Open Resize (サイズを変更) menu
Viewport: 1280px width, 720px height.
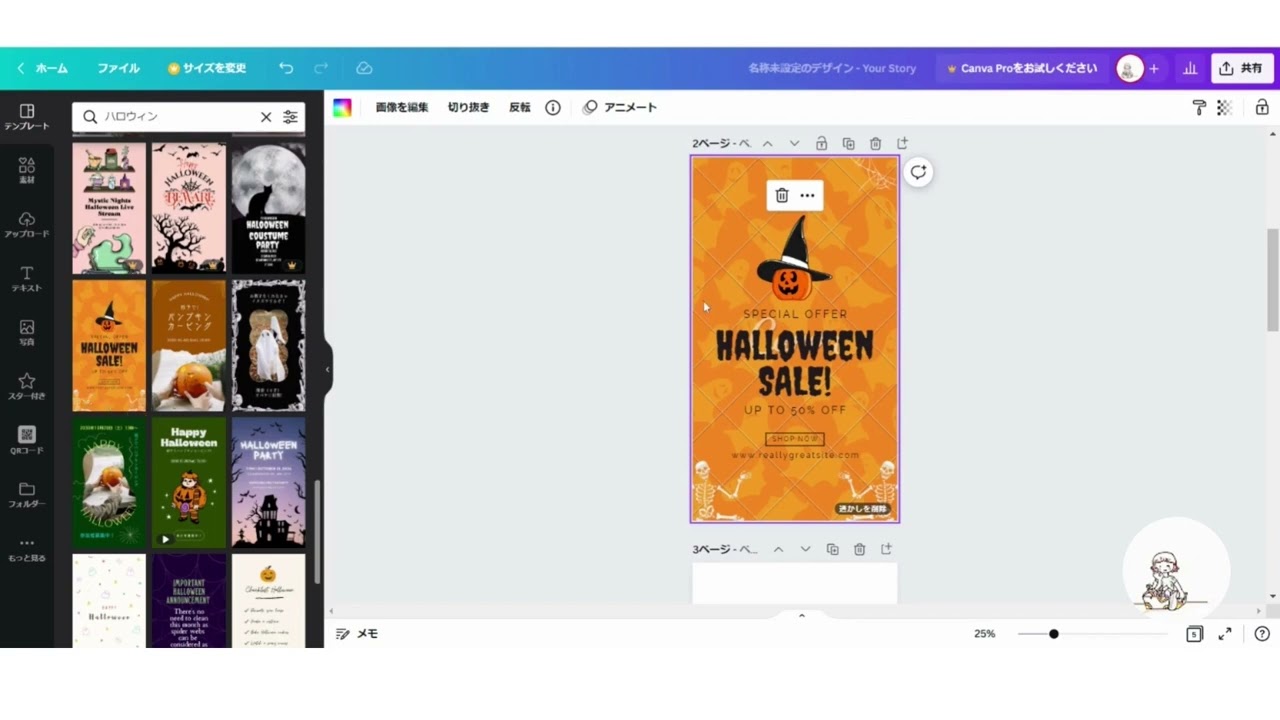(207, 68)
